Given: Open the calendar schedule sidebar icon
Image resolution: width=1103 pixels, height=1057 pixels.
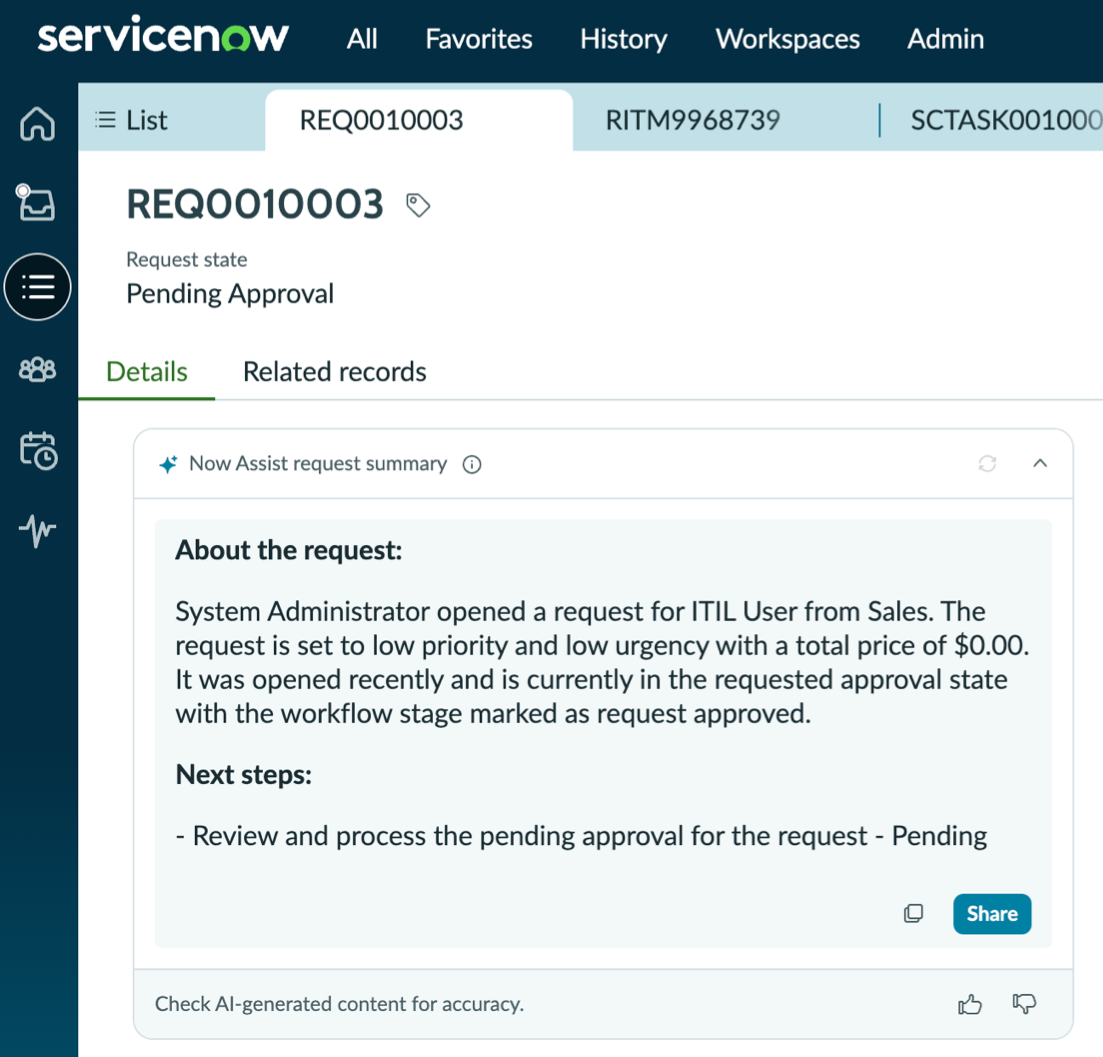Looking at the screenshot, I should [38, 450].
